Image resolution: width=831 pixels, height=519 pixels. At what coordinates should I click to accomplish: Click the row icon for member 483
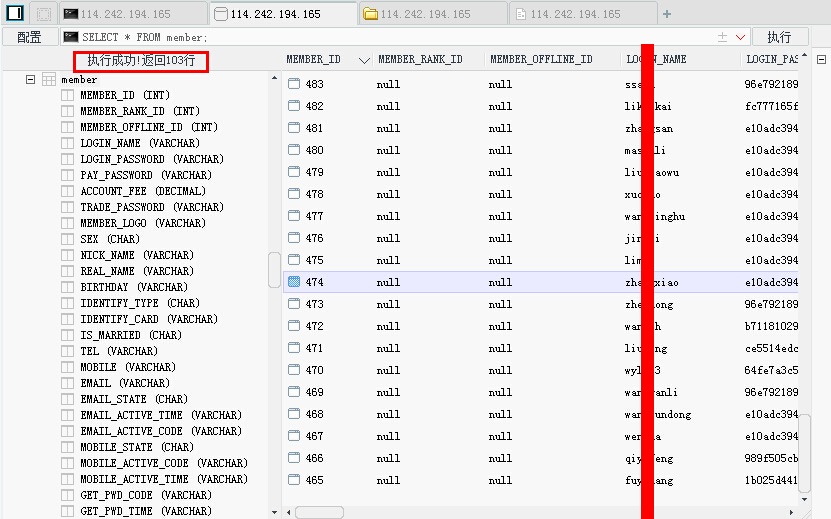(294, 84)
